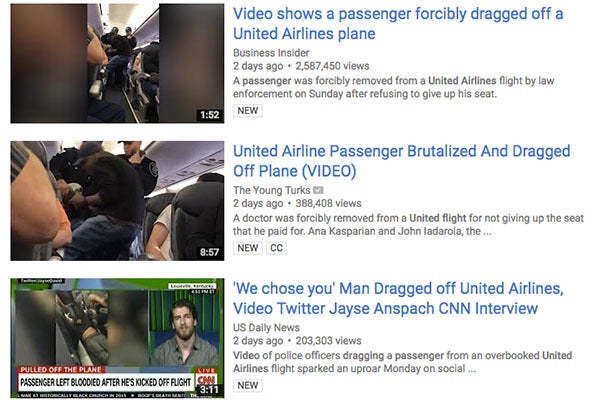This screenshot has height=400, width=600.
Task: Click the 2,587,450 views metadata line
Action: (x=301, y=66)
